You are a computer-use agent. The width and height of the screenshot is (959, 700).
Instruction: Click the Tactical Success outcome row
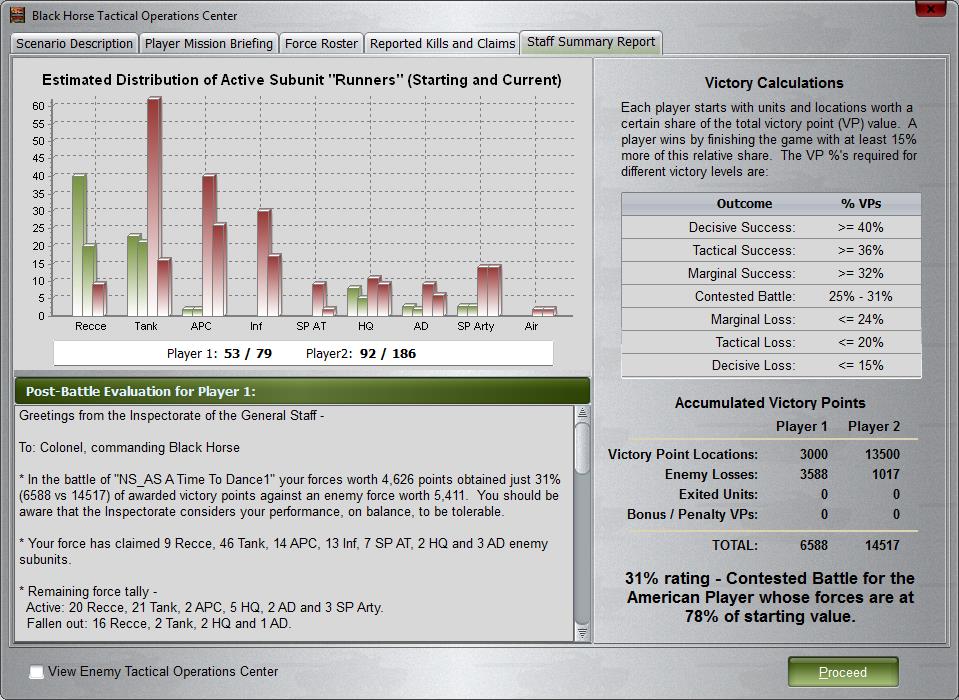pos(771,251)
